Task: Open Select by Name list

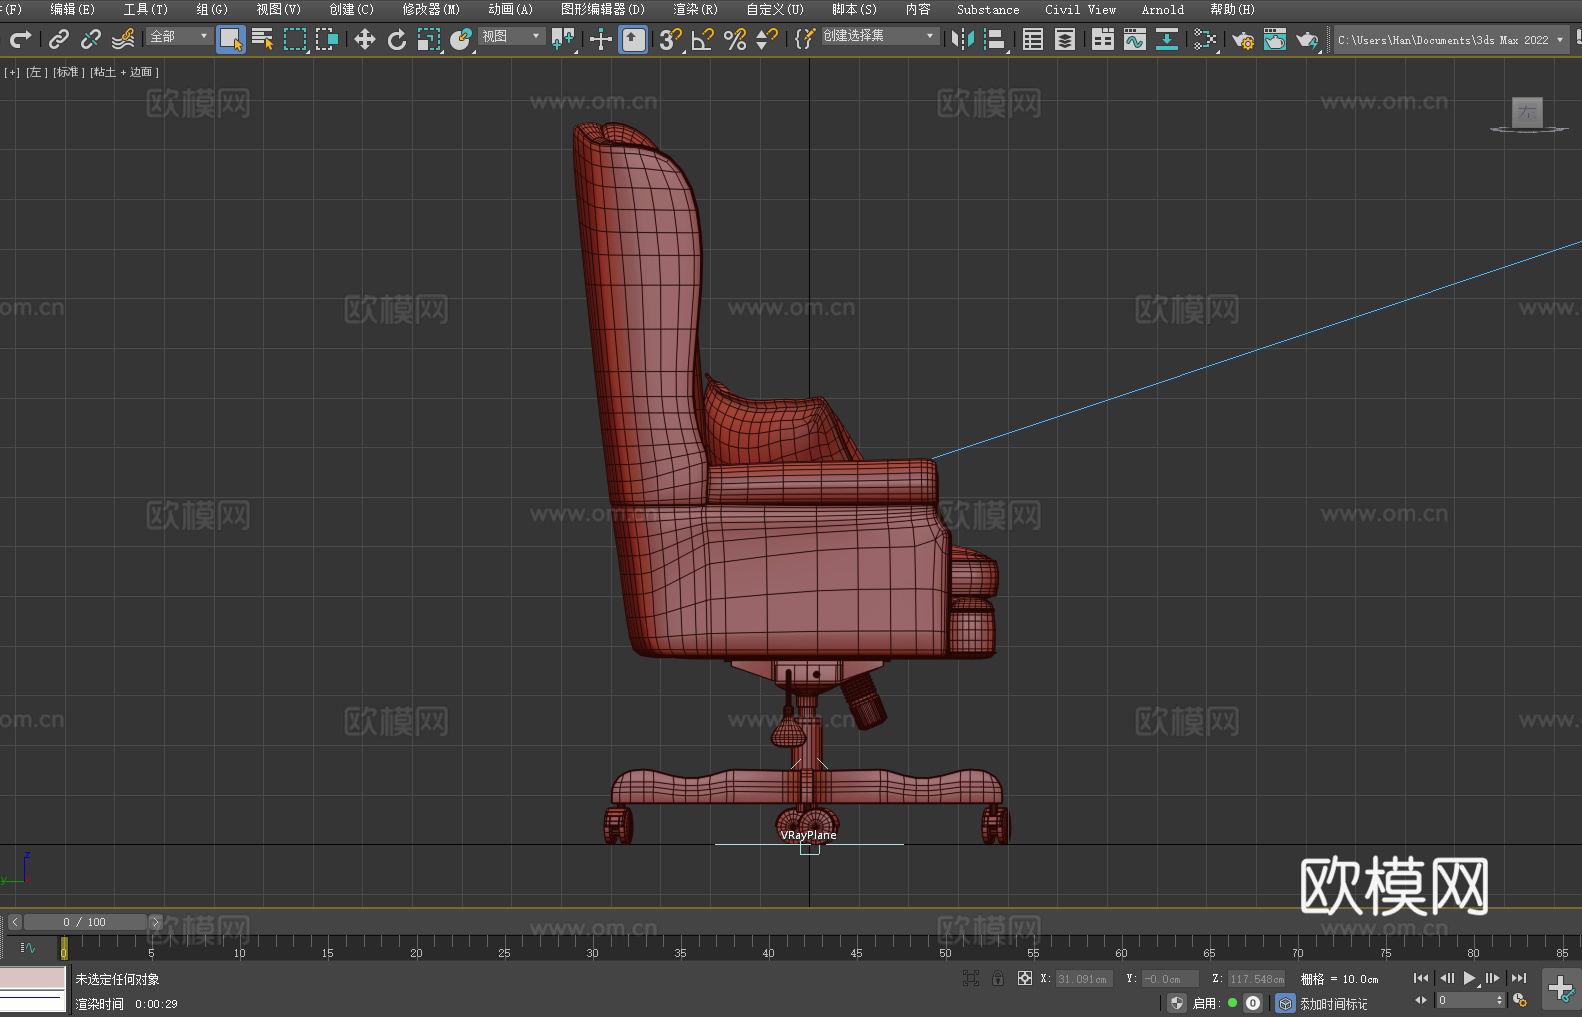Action: 263,39
